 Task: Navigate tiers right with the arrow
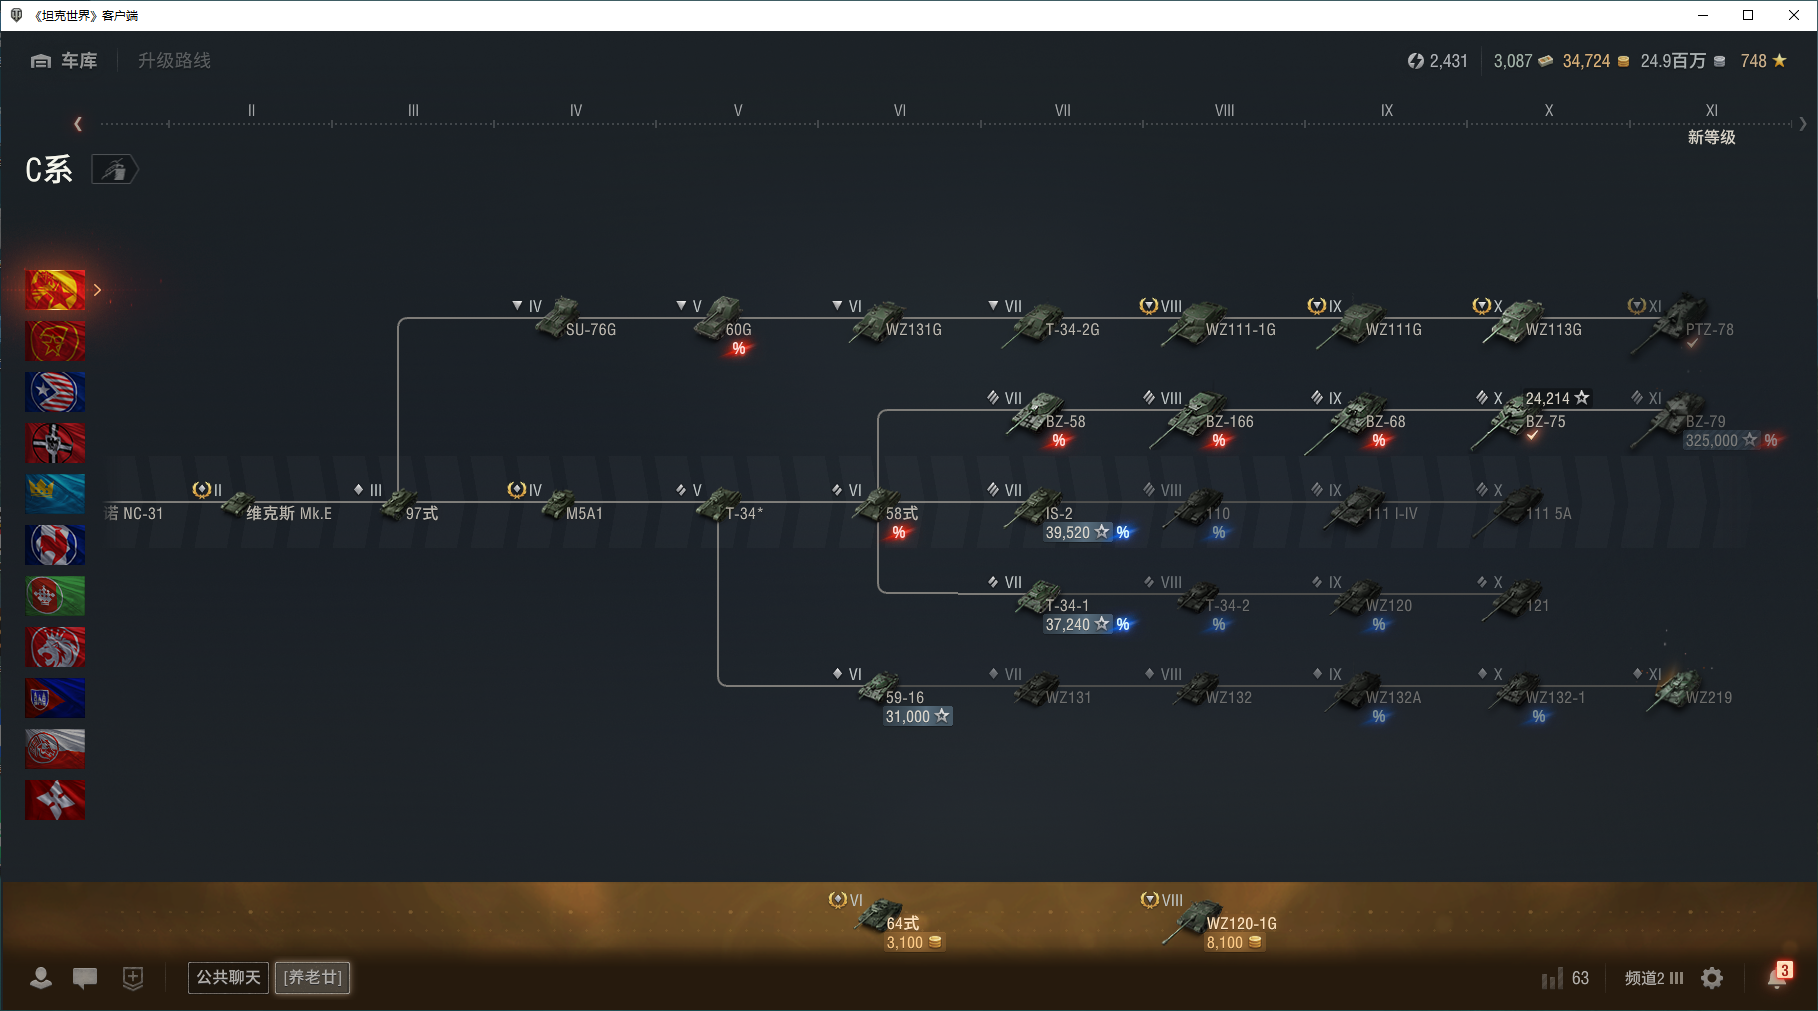[x=1803, y=124]
